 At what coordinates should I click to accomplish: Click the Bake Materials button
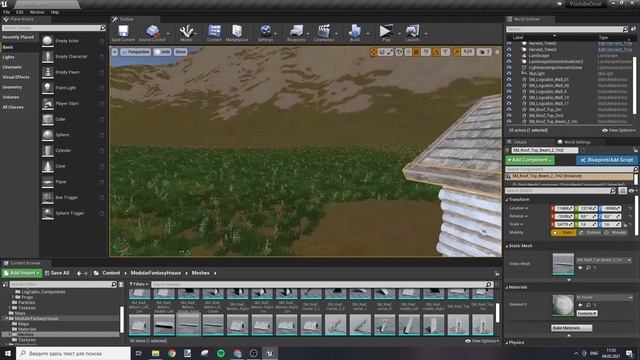coord(571,328)
